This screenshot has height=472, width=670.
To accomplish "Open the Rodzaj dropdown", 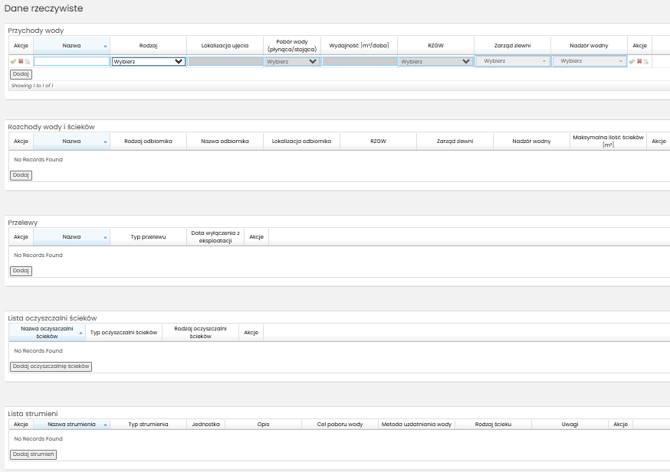I will (148, 61).
